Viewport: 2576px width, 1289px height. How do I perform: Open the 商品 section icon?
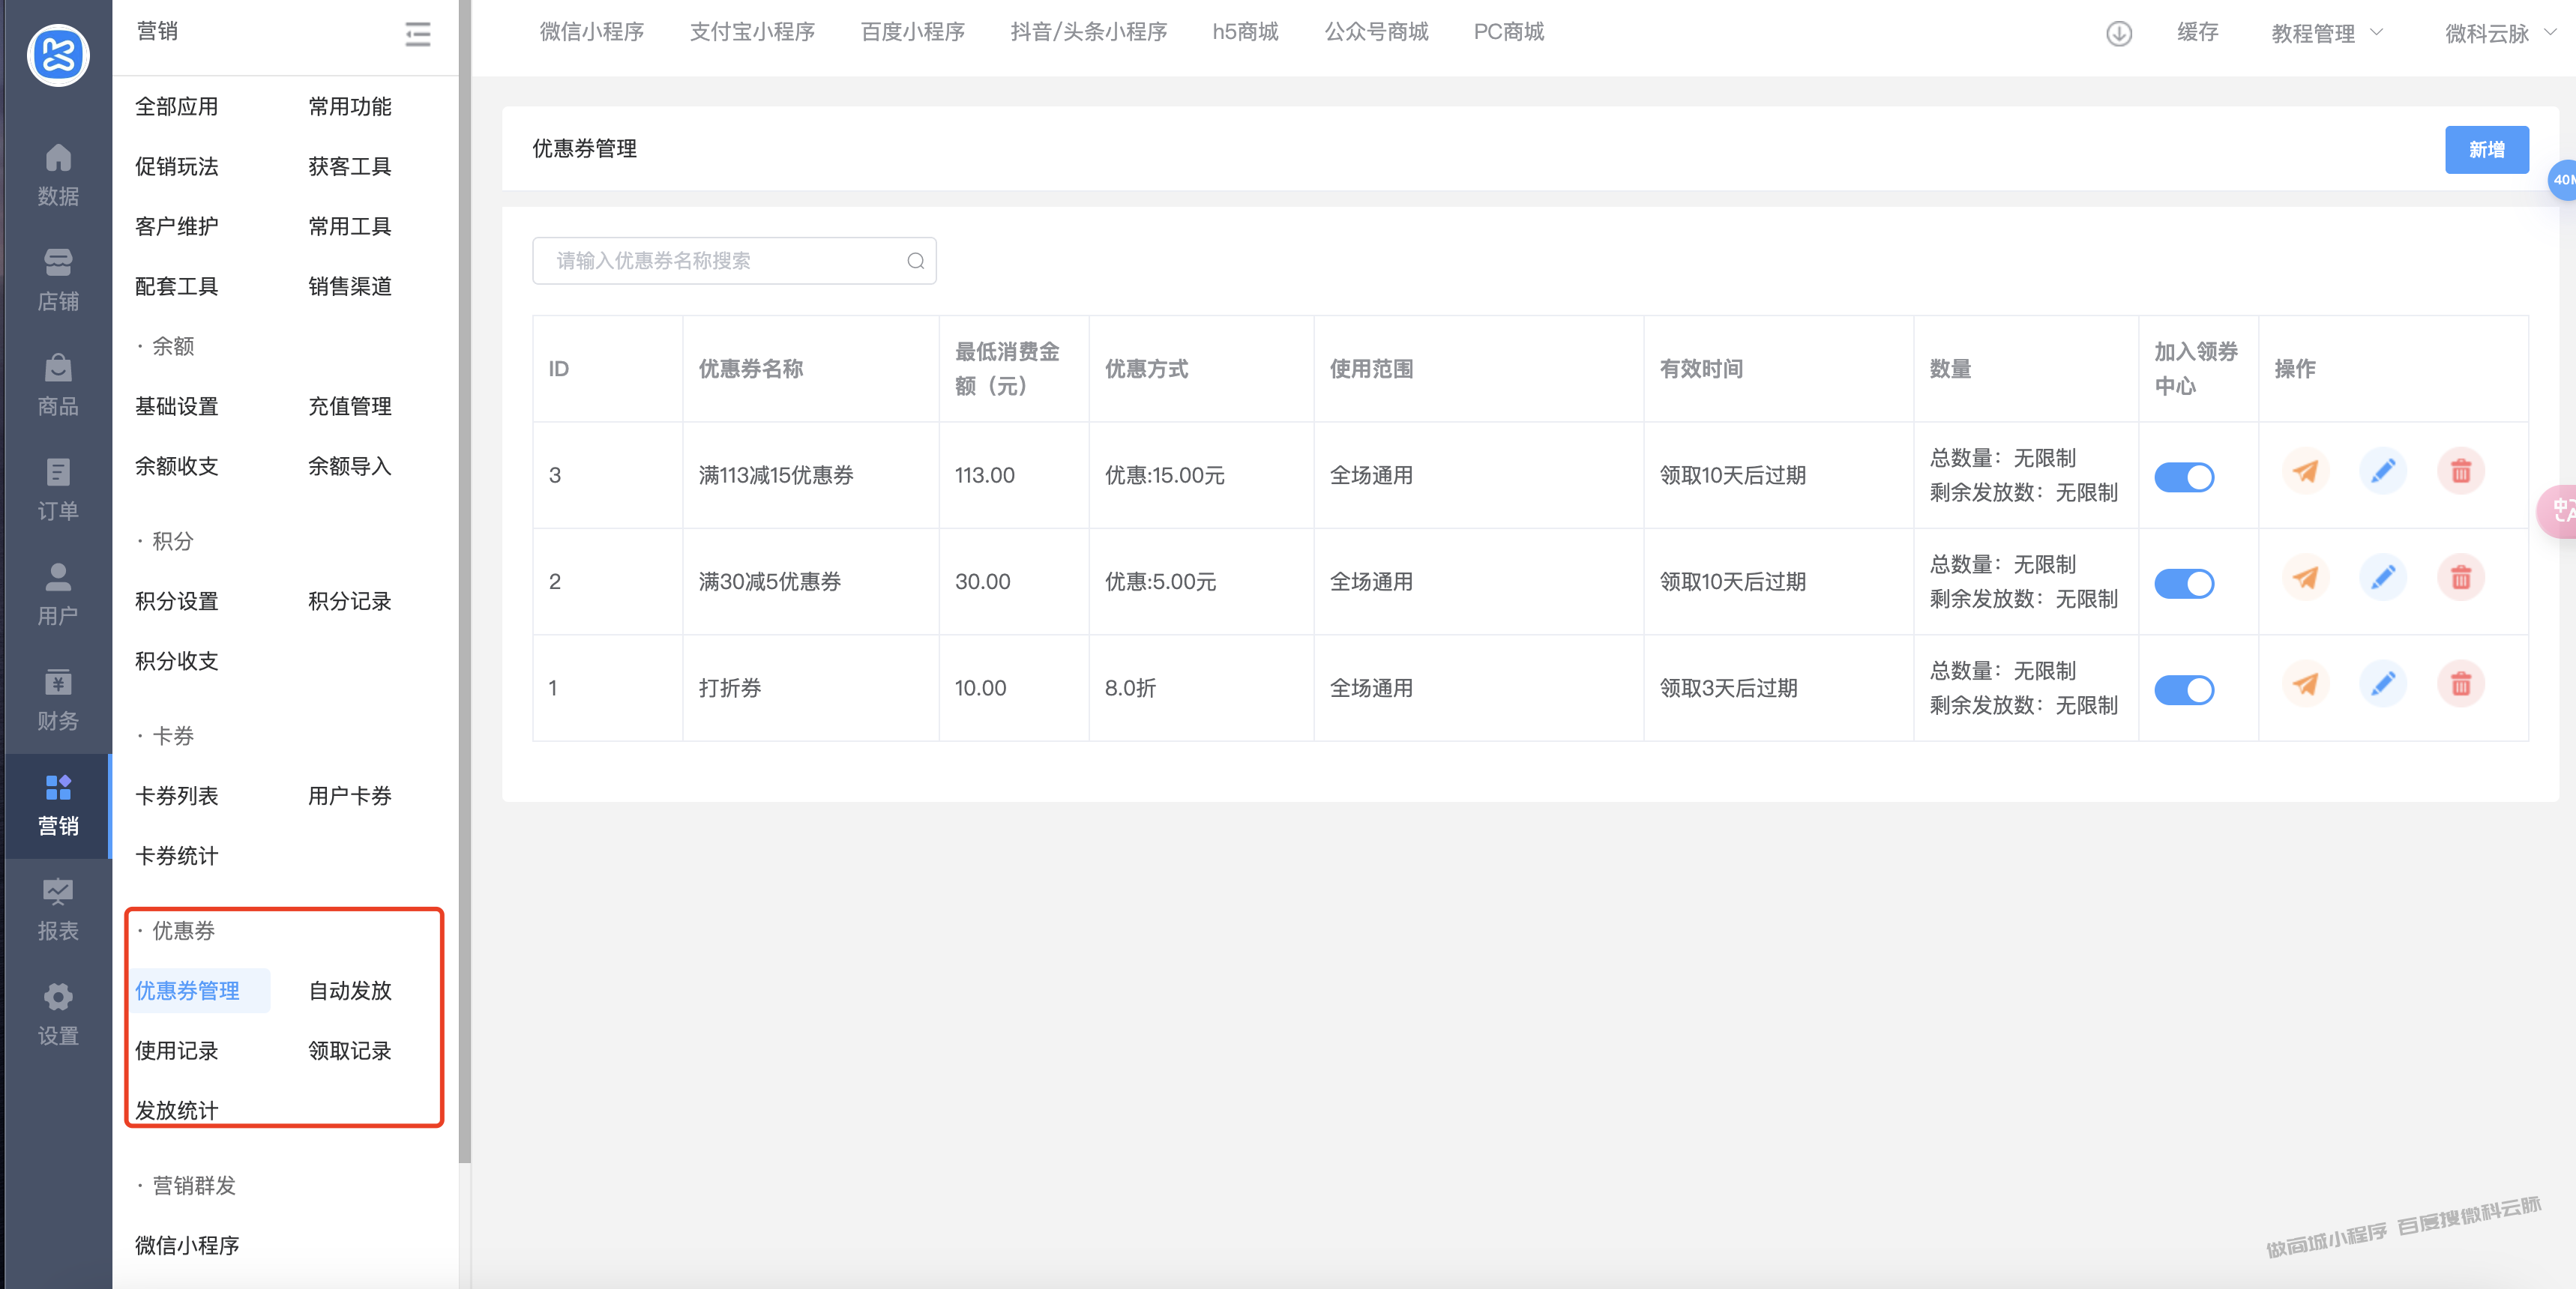pos(58,367)
